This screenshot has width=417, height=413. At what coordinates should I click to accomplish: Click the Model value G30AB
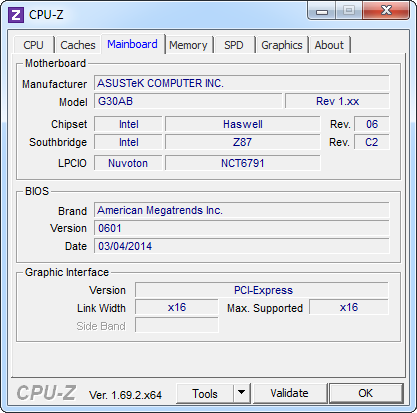[x=188, y=101]
